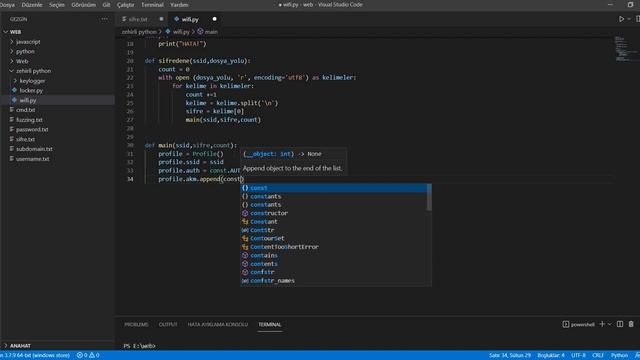Switch to OUTPUT panel tab

168,324
